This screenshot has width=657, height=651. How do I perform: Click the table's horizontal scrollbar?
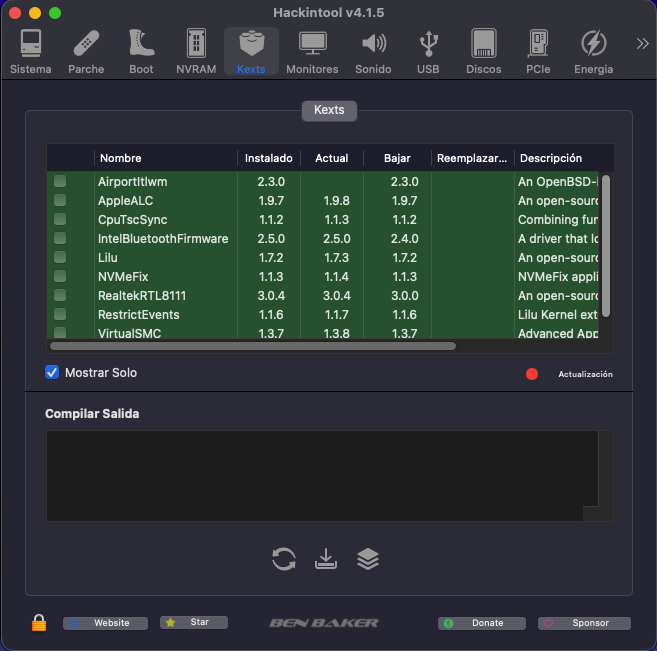(x=253, y=346)
